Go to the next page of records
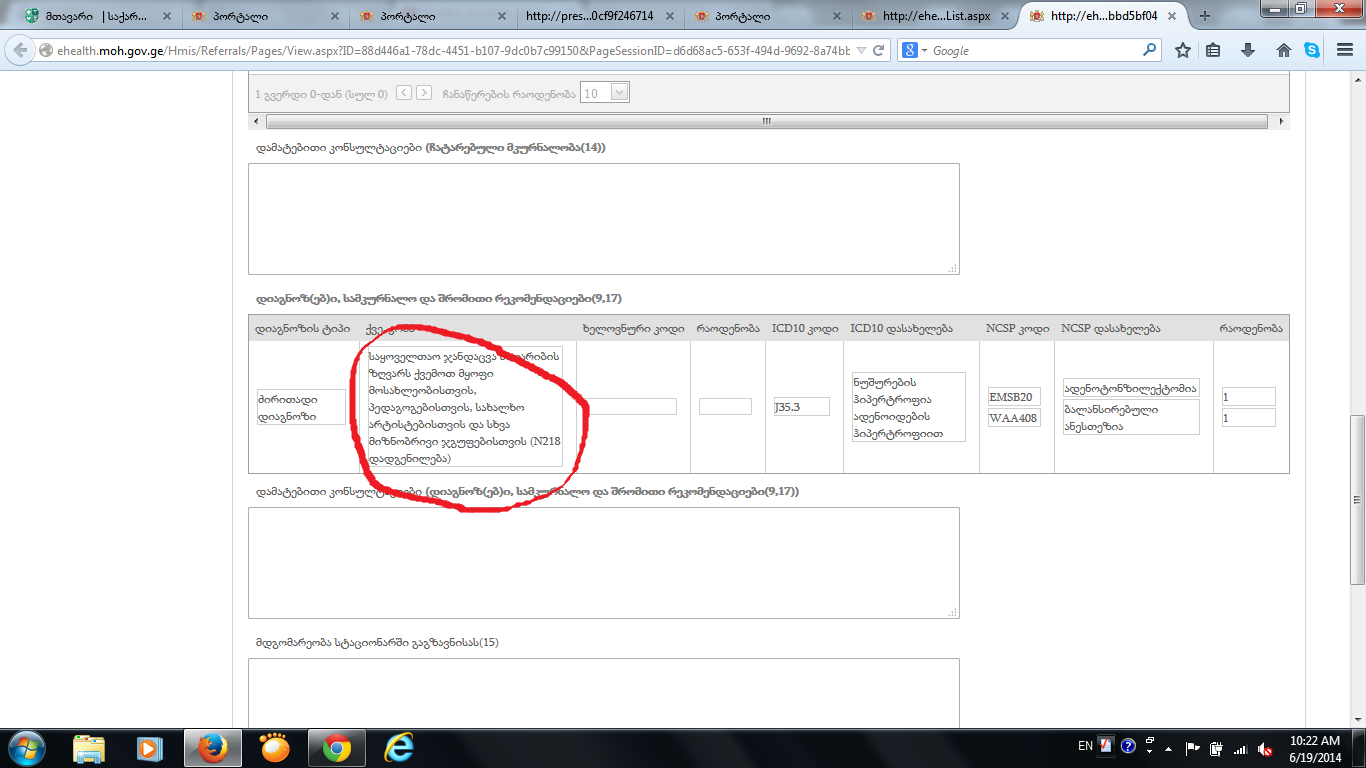The height and width of the screenshot is (768, 1366). pos(424,93)
